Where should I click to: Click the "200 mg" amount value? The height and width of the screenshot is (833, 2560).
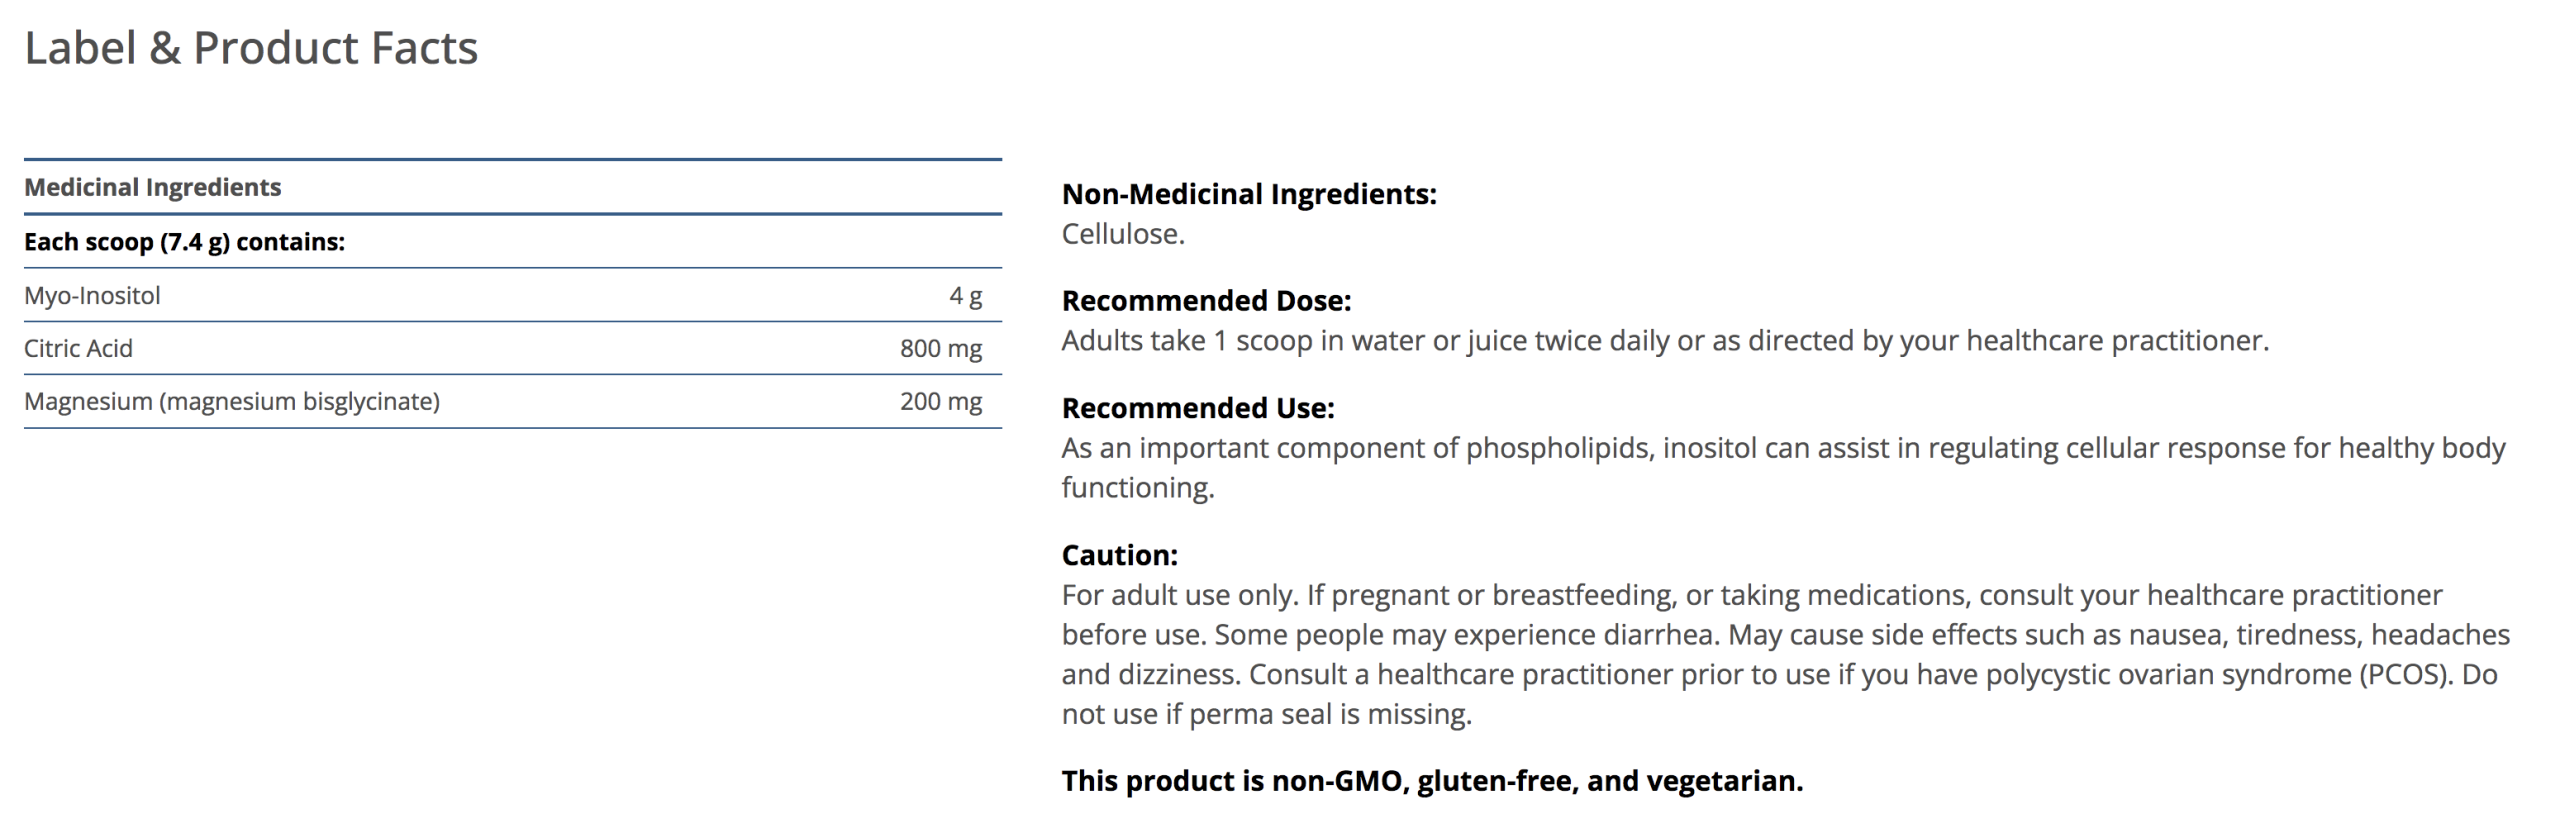(x=940, y=402)
